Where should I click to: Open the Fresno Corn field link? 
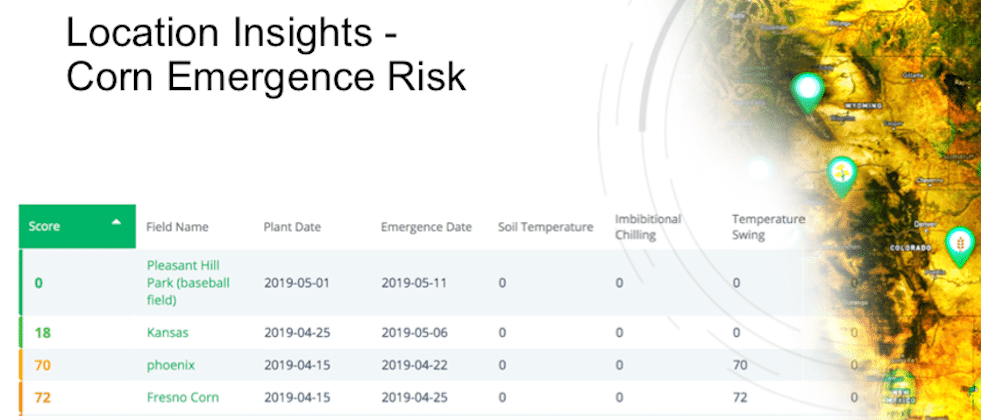click(183, 397)
